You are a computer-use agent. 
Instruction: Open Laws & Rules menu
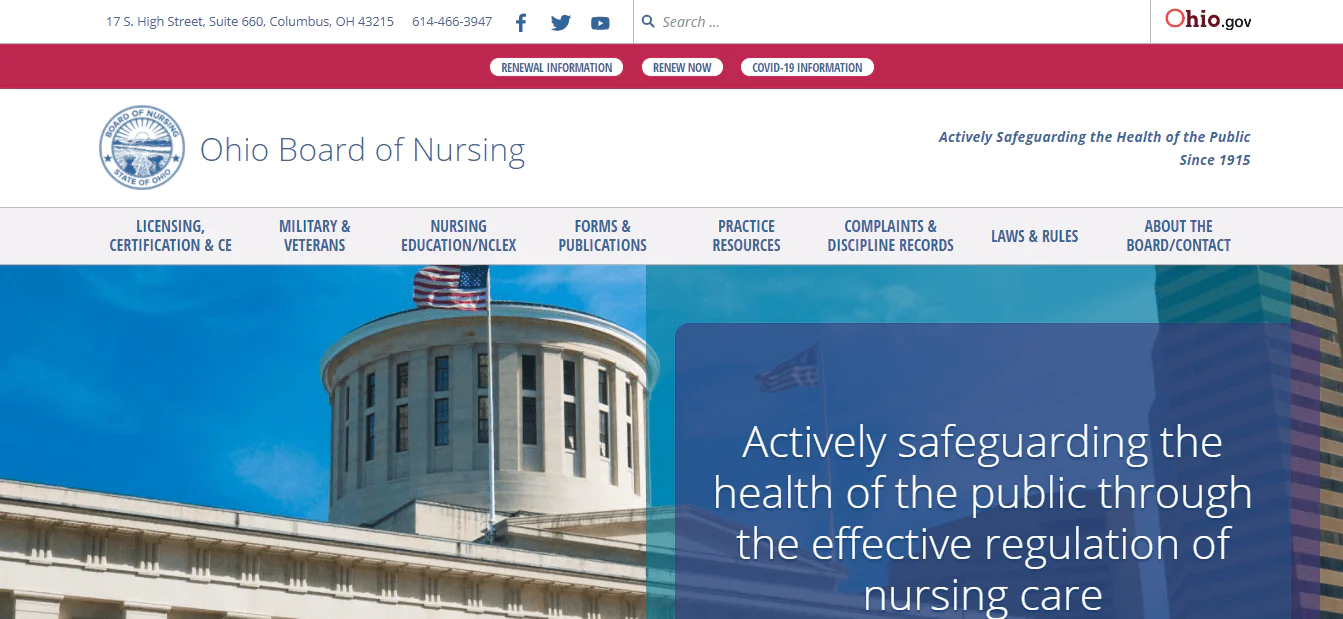click(1035, 236)
